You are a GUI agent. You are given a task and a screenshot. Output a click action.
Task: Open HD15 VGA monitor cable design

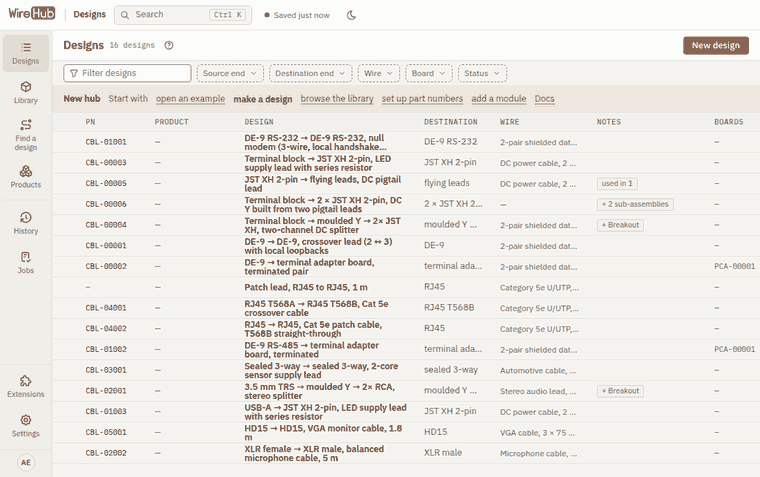323,432
